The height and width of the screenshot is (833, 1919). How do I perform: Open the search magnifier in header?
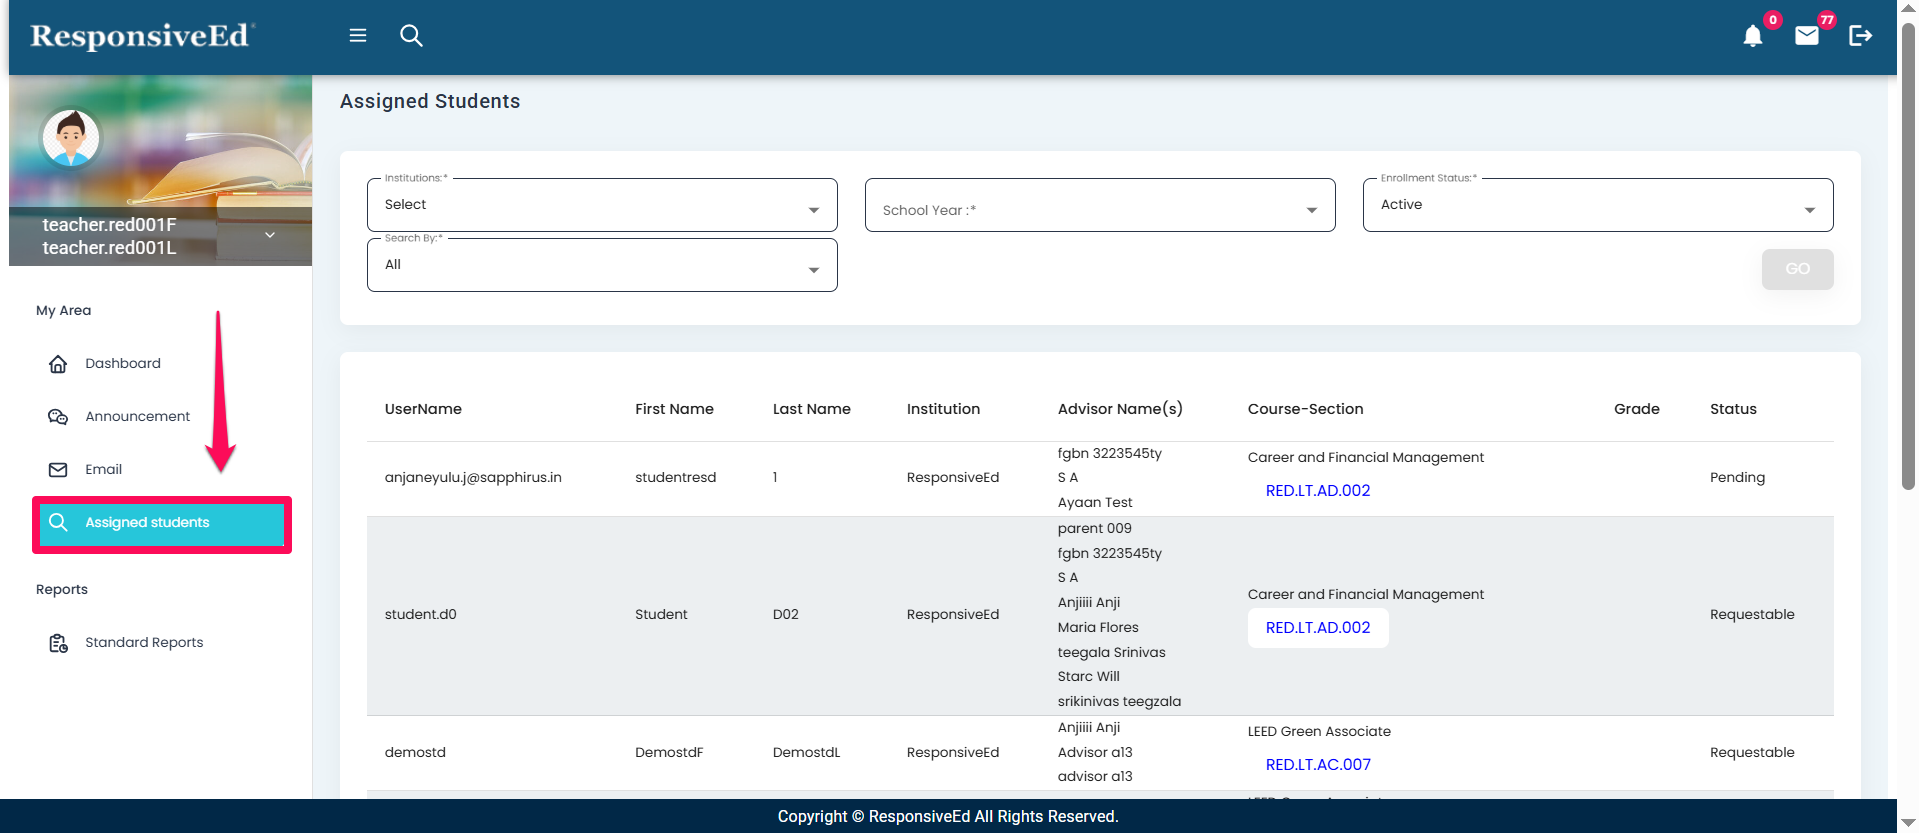(x=411, y=36)
